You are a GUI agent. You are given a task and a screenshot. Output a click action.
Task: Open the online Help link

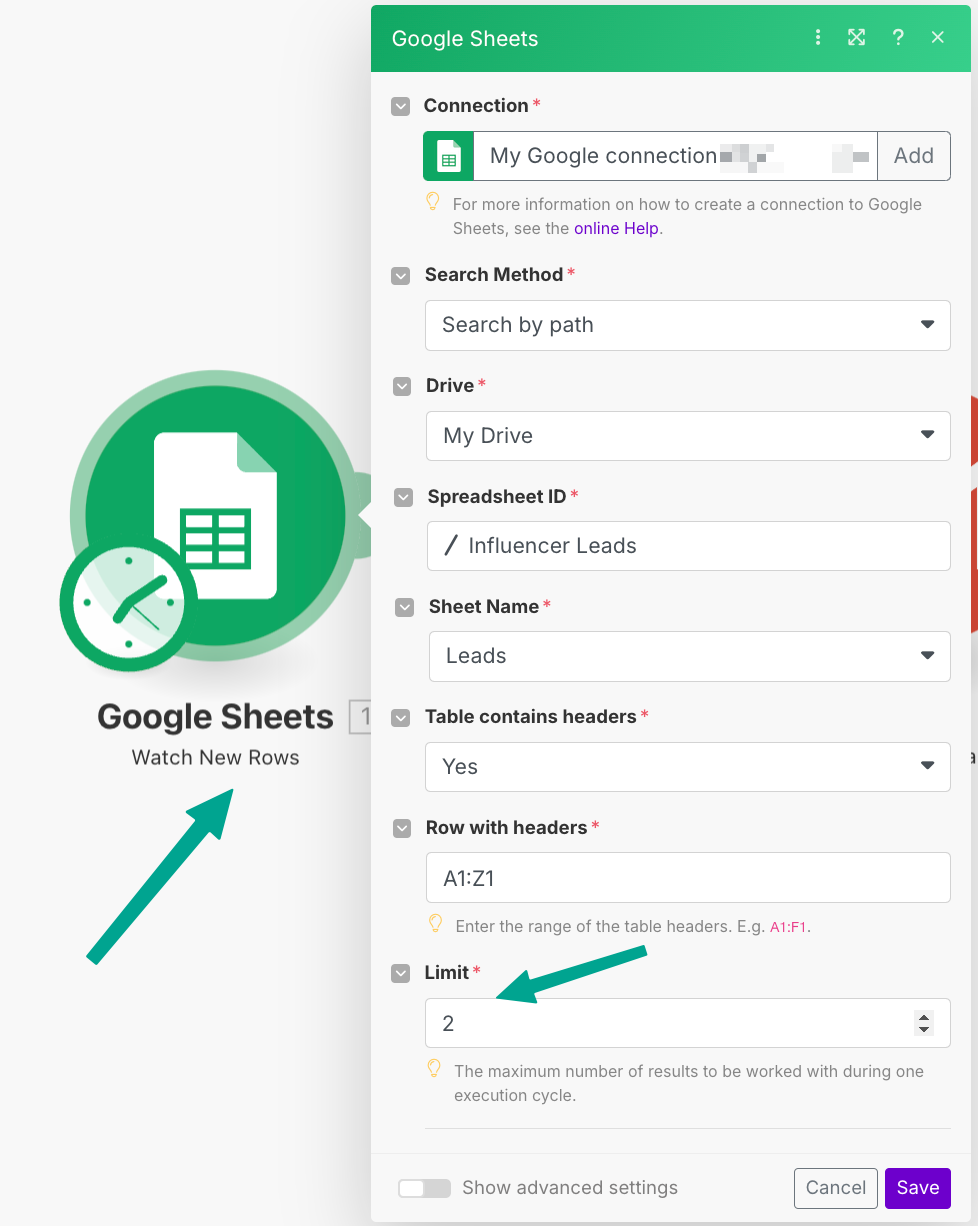(x=616, y=228)
